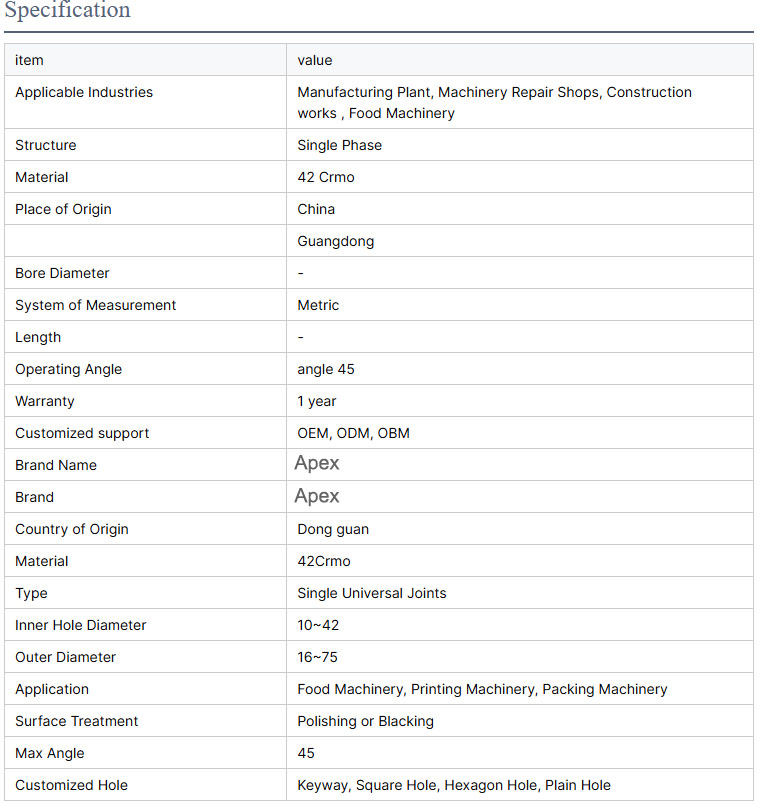The image size is (757, 804).
Task: Click the Dong guan value
Action: coord(334,529)
